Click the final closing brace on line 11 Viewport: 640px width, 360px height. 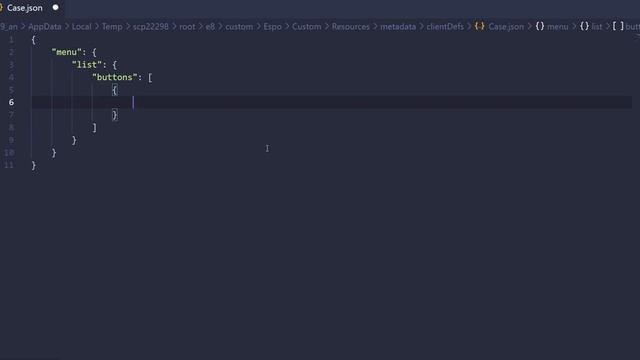coord(33,165)
